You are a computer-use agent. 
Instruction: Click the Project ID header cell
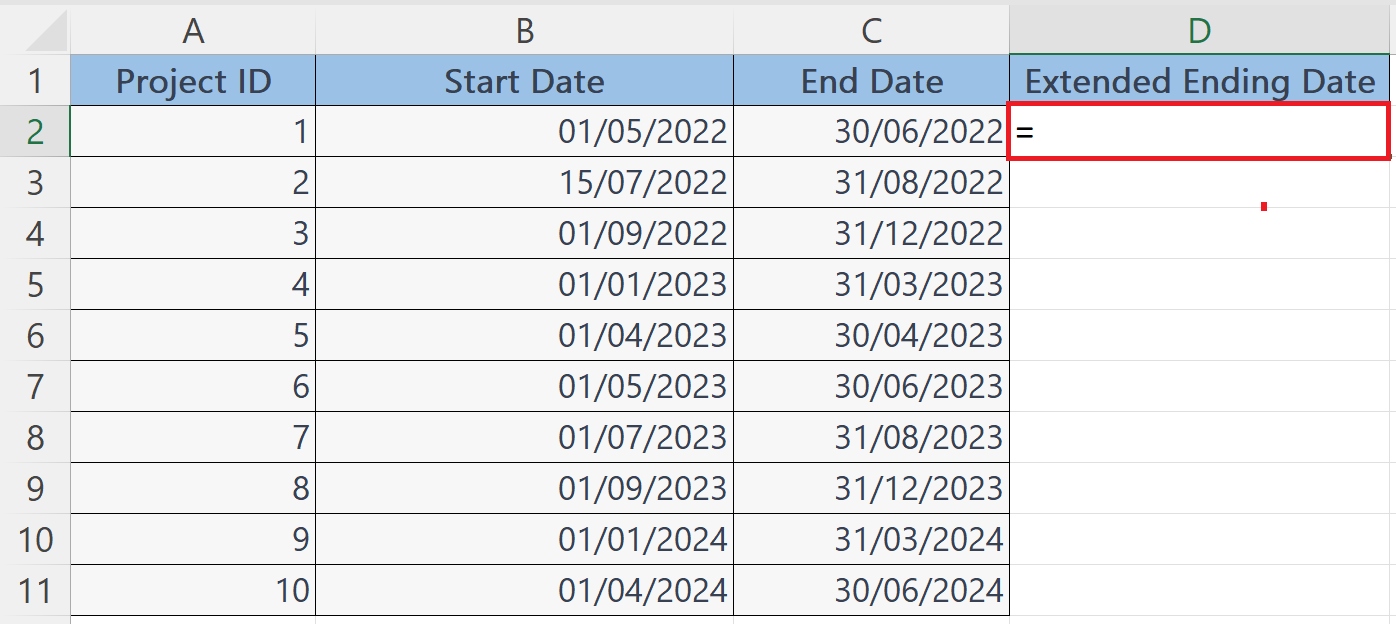coord(193,80)
